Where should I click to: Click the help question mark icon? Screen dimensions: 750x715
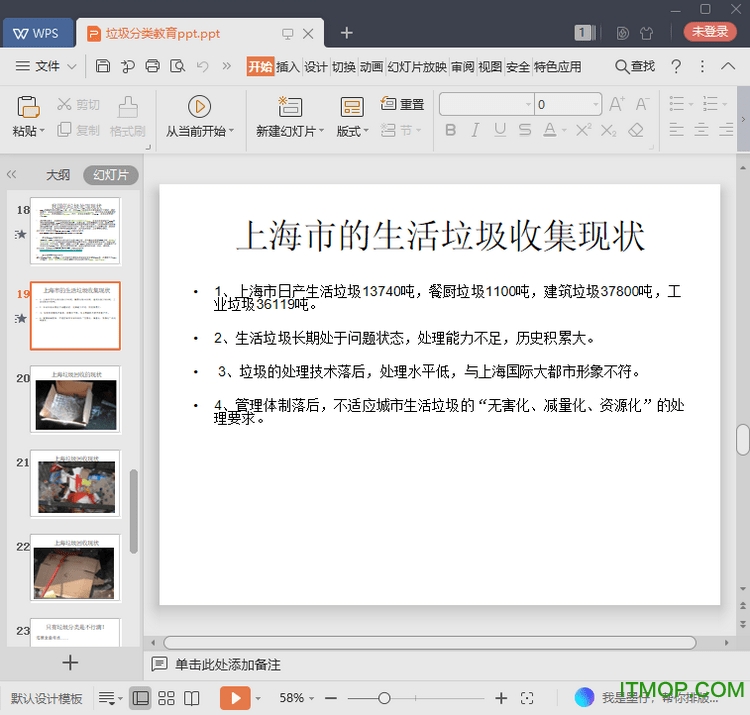click(676, 66)
